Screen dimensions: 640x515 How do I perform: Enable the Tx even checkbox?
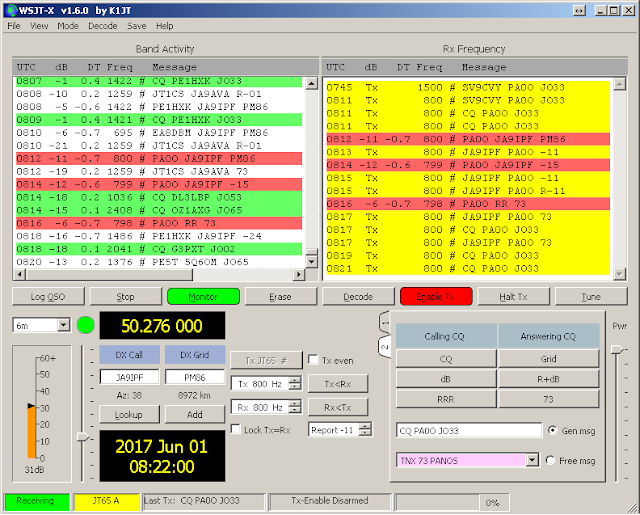313,360
